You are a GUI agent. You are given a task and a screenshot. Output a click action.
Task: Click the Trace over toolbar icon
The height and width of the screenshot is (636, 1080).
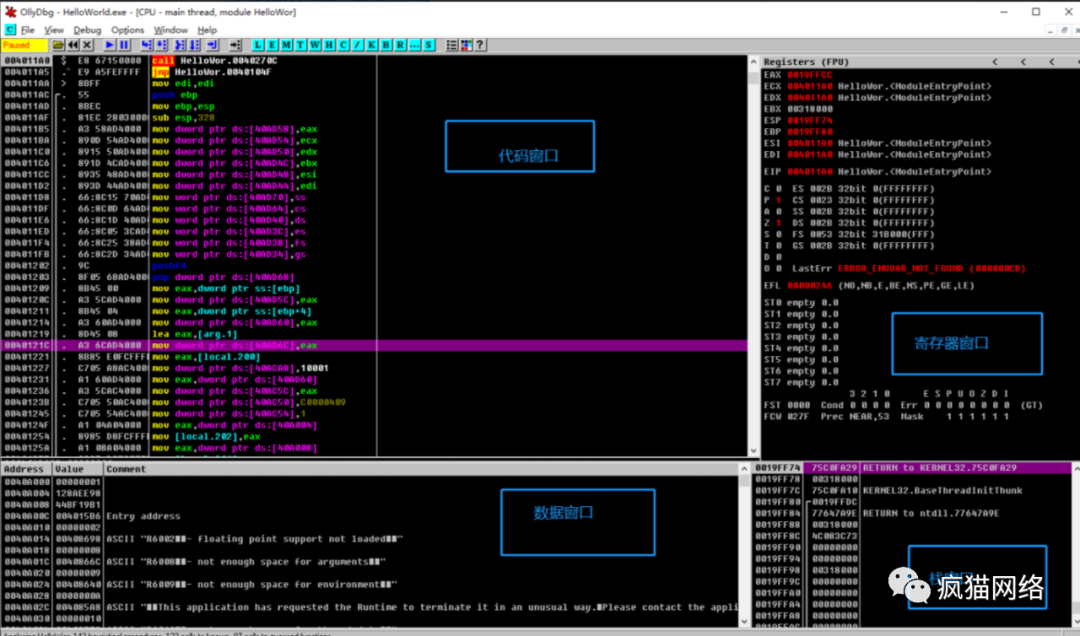194,45
